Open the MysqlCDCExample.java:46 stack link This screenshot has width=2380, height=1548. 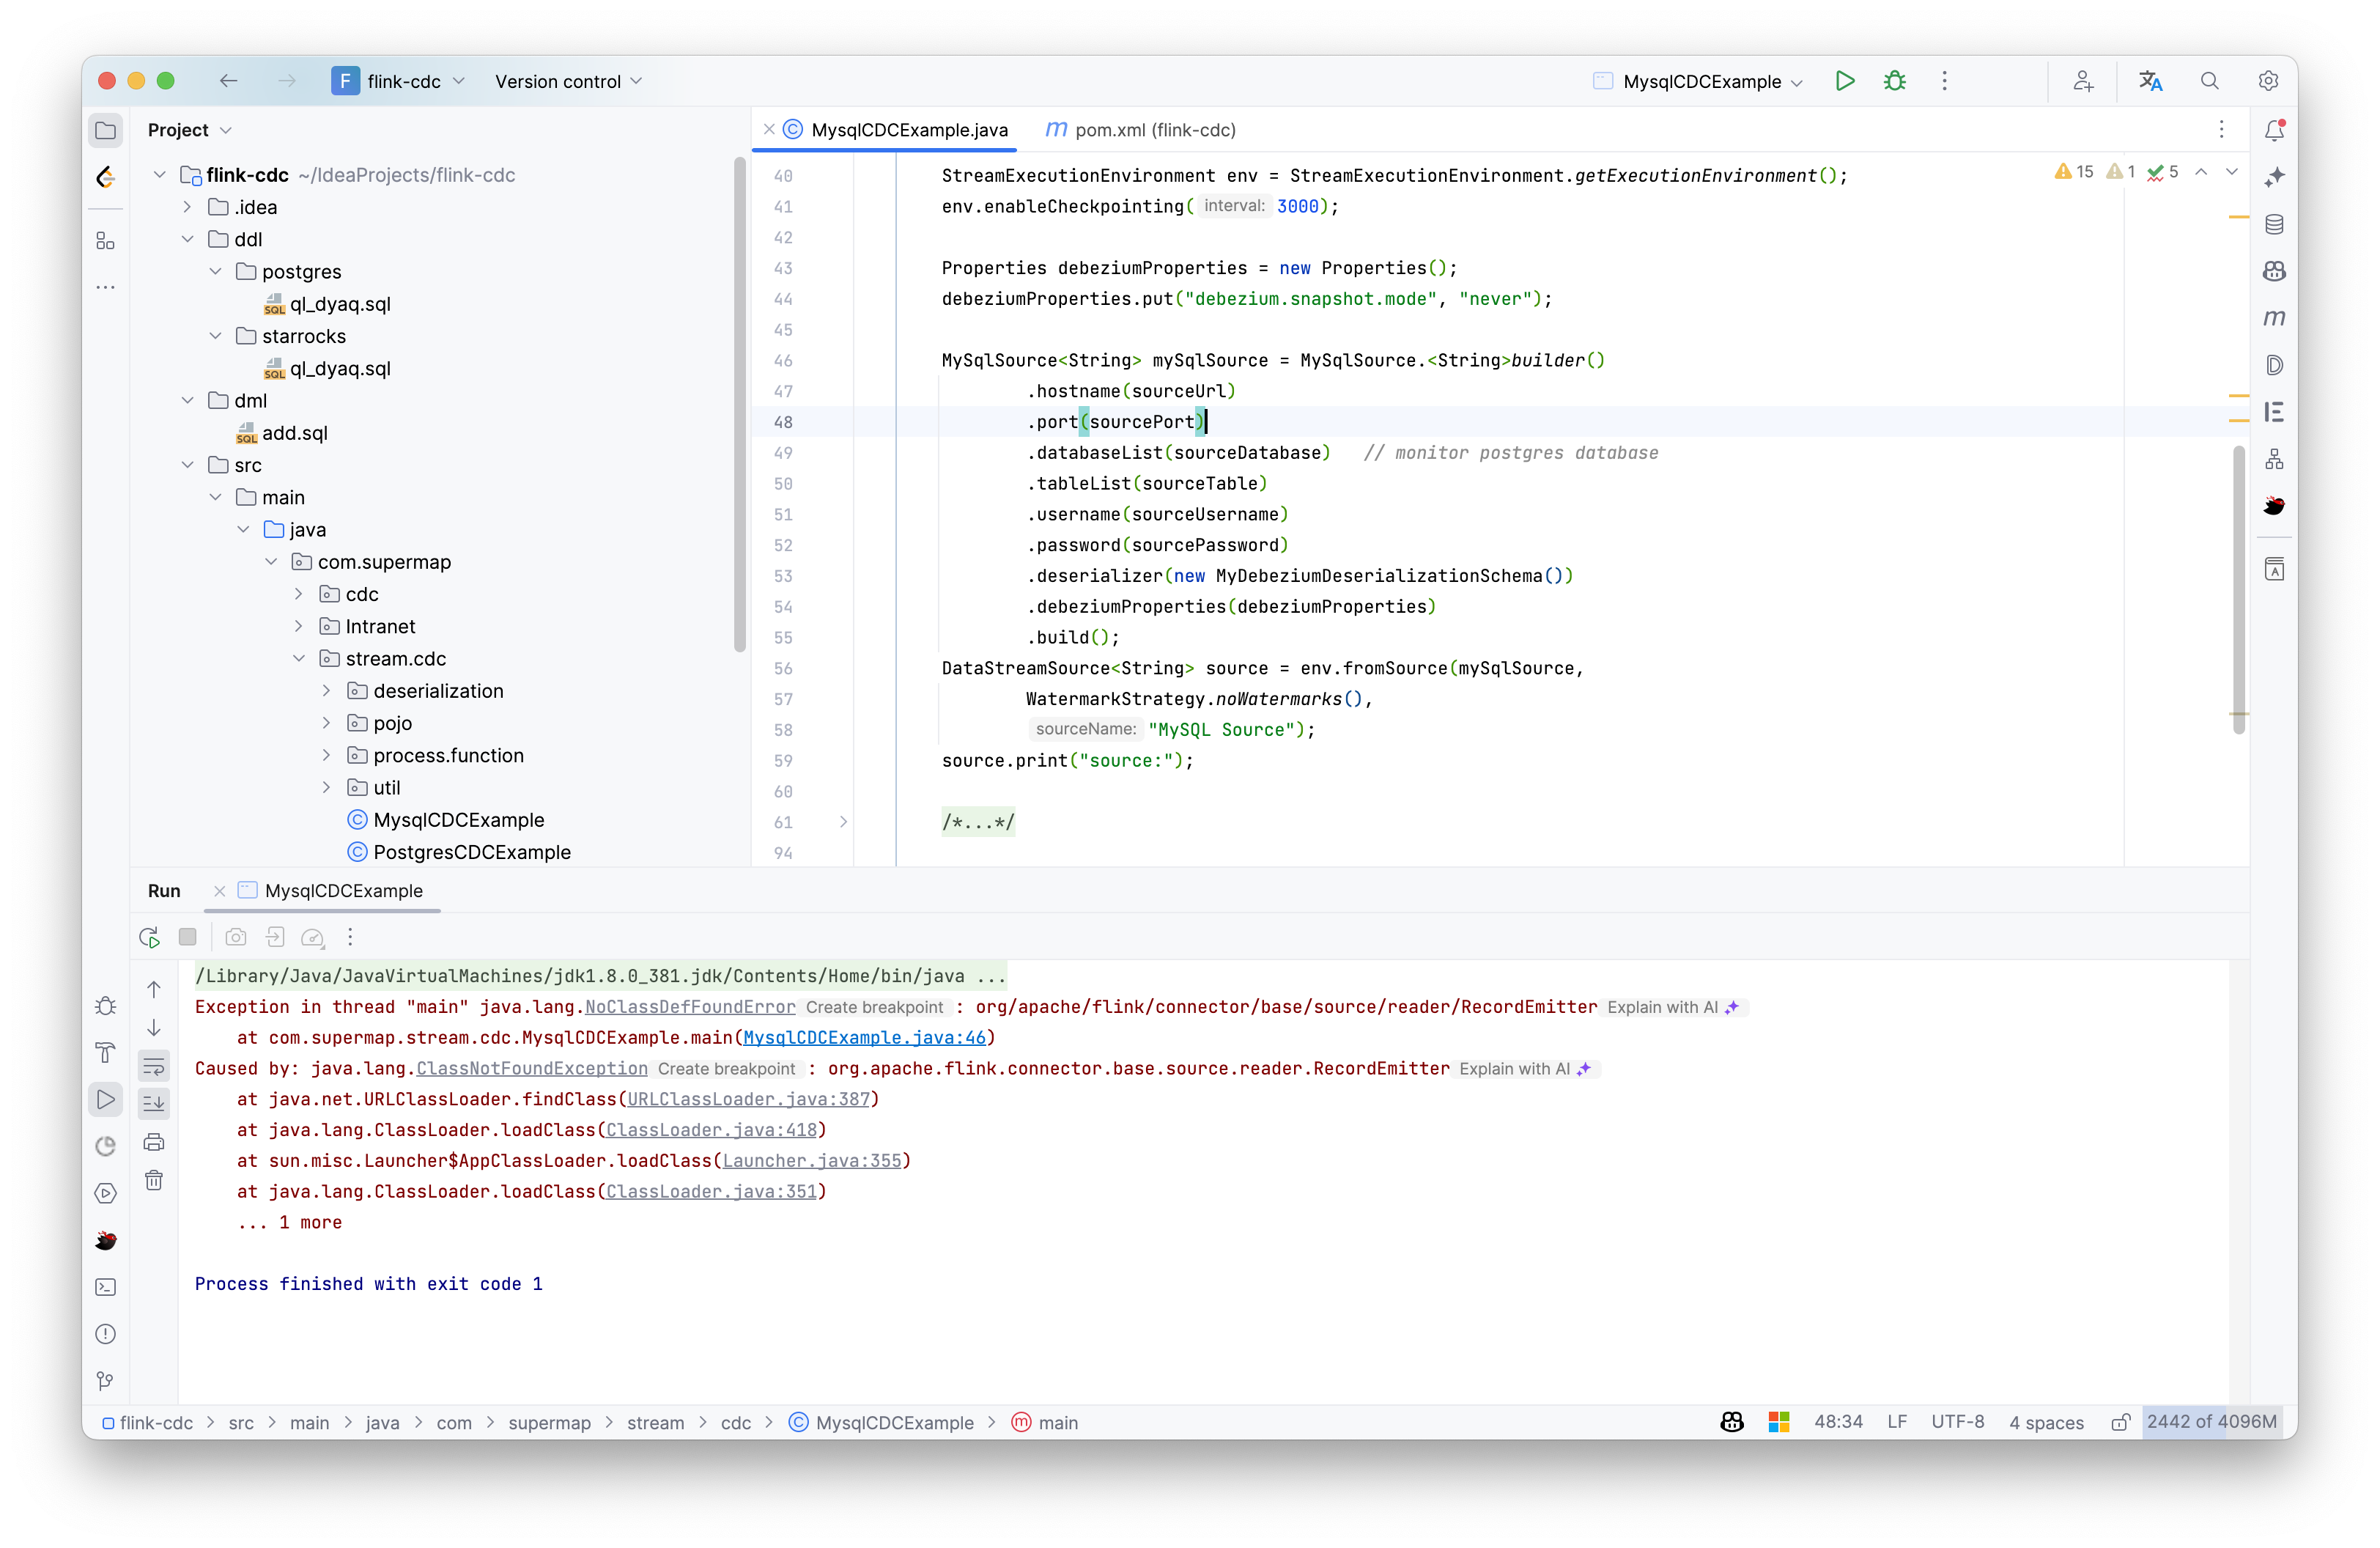coord(864,1038)
